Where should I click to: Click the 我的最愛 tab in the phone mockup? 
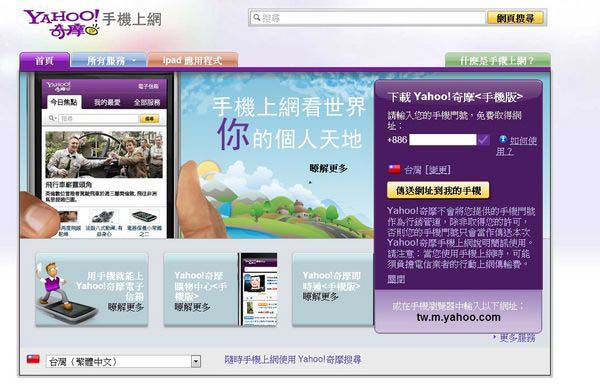click(107, 103)
